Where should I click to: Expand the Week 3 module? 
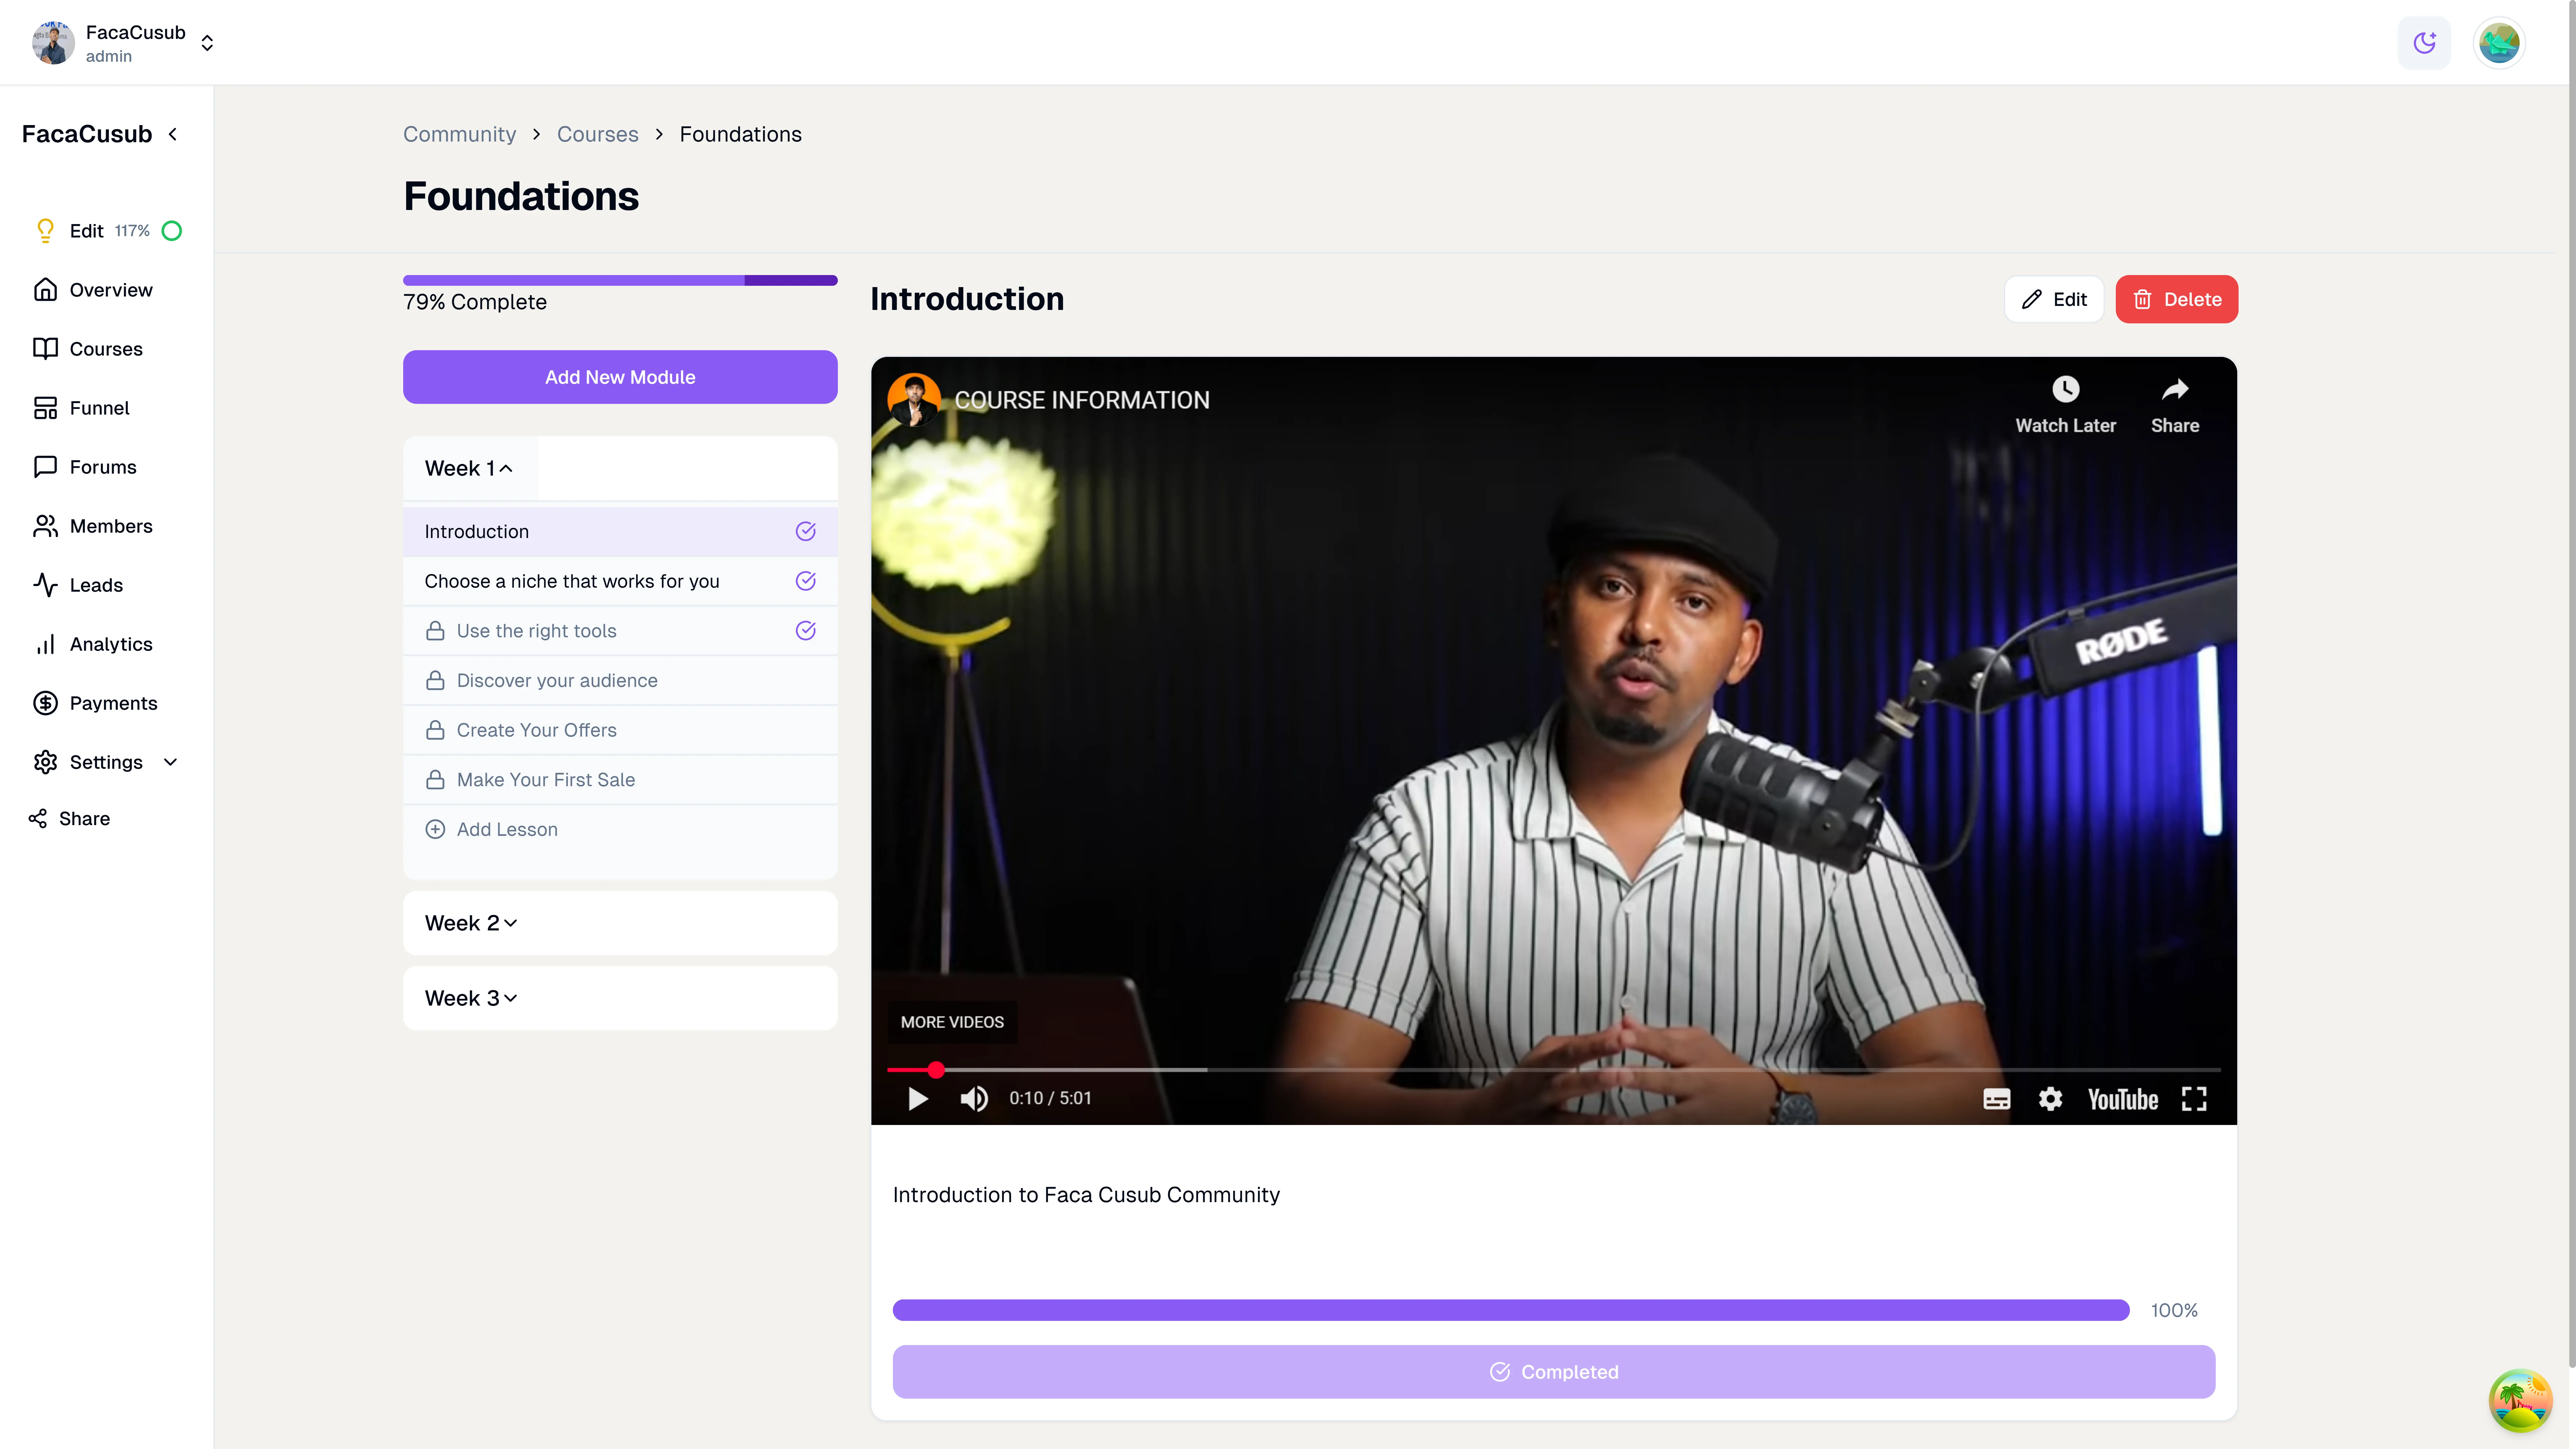click(620, 998)
